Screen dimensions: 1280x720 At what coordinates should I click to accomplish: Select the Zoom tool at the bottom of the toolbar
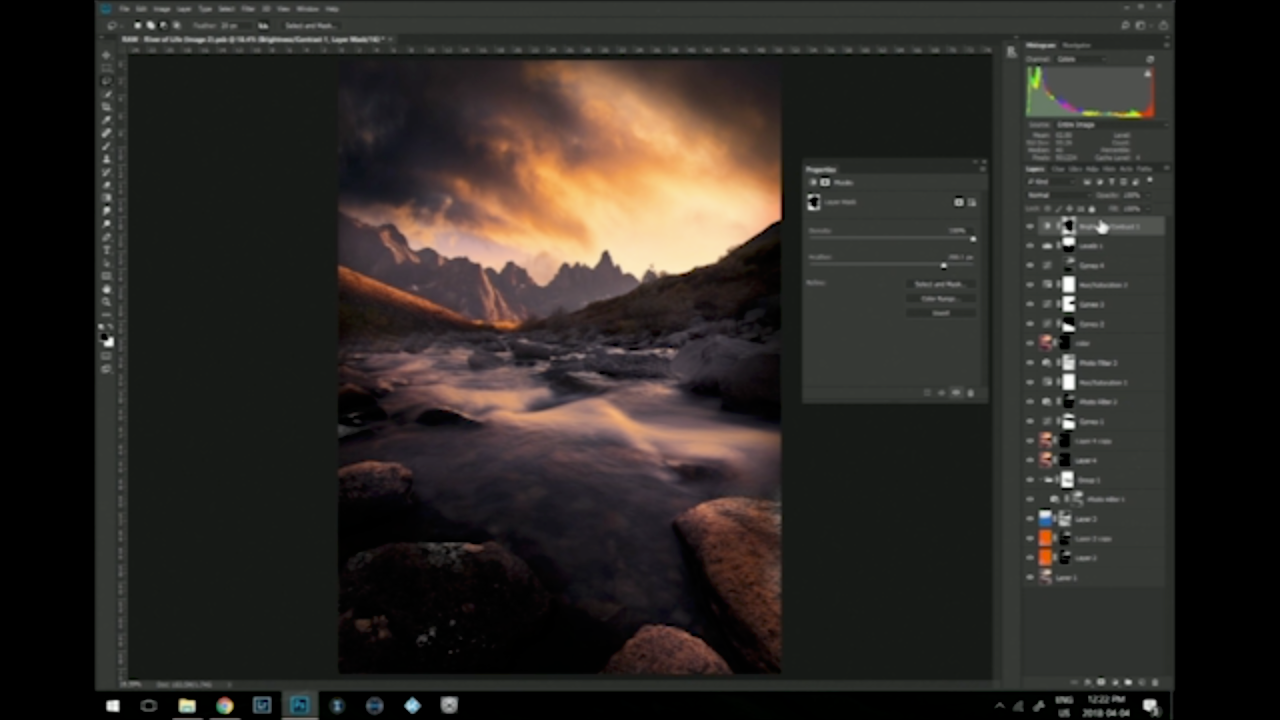tap(107, 300)
